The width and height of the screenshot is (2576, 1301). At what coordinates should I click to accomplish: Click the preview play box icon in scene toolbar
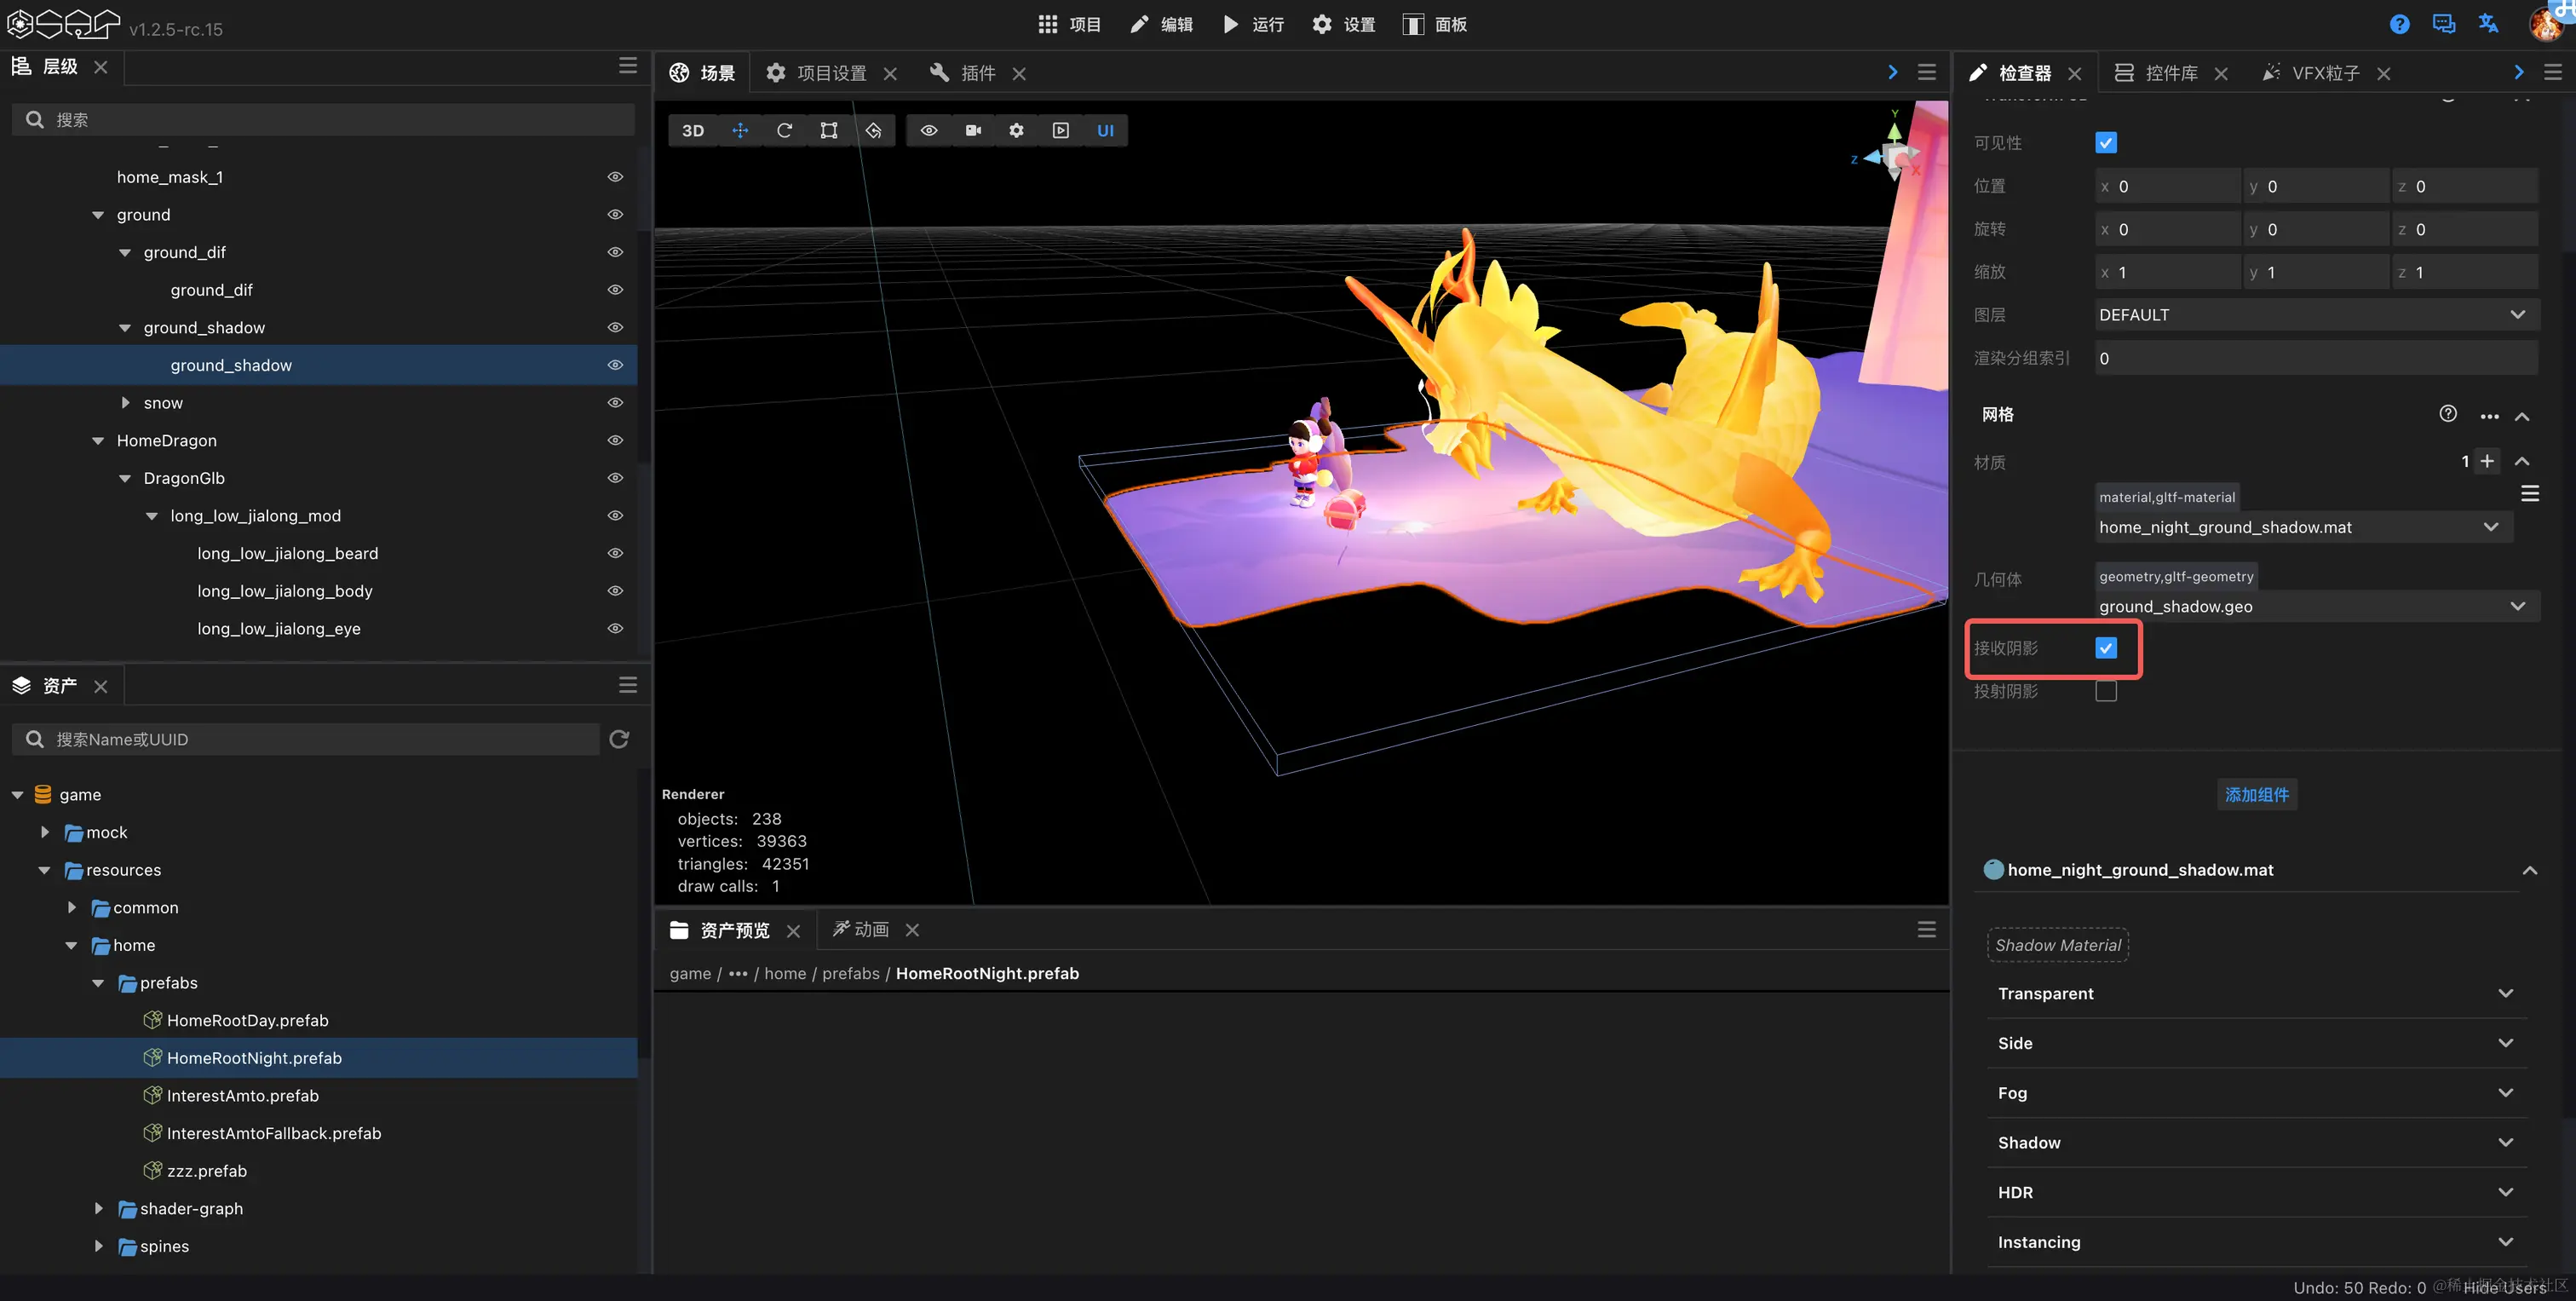[1061, 131]
